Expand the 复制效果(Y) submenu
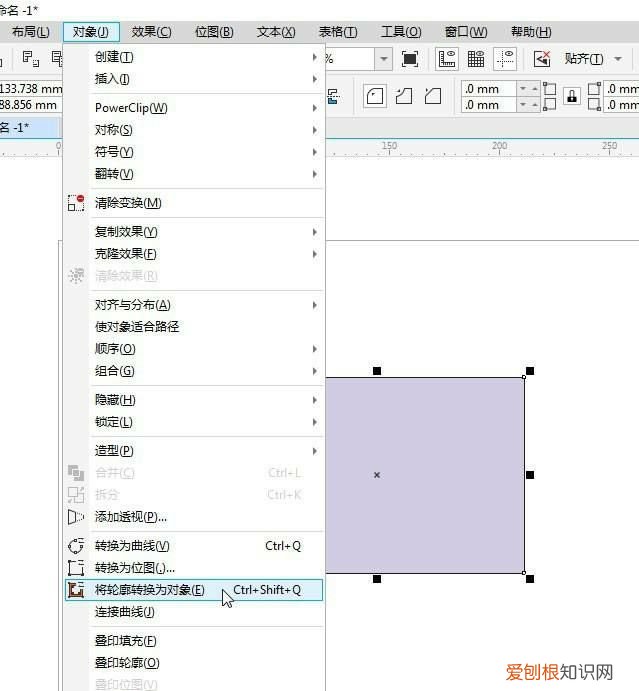Viewport: 639px width, 691px height. point(194,232)
